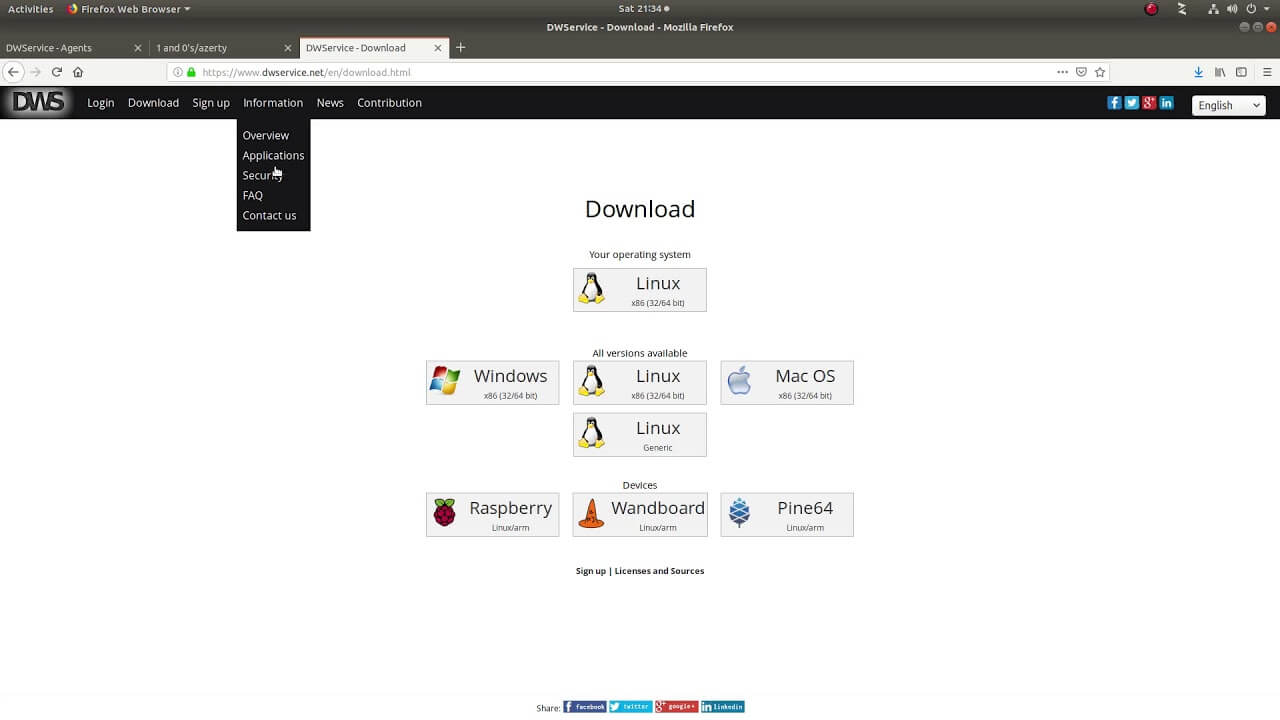Click the DWS logo in the header
Image resolution: width=1280 pixels, height=720 pixels.
(x=38, y=102)
